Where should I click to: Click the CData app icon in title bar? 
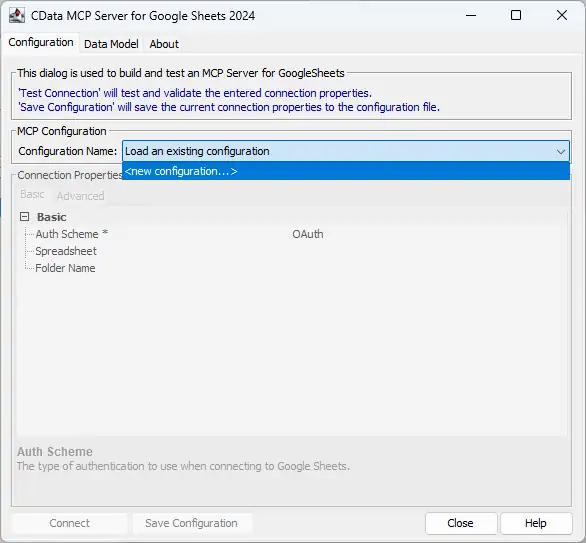(17, 16)
